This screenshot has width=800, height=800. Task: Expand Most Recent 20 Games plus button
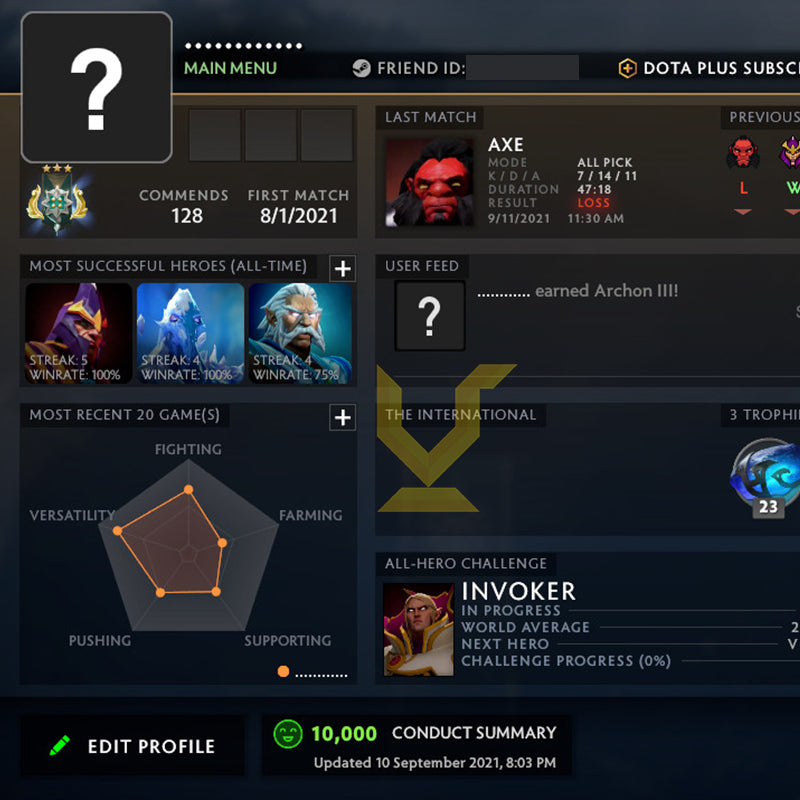342,417
